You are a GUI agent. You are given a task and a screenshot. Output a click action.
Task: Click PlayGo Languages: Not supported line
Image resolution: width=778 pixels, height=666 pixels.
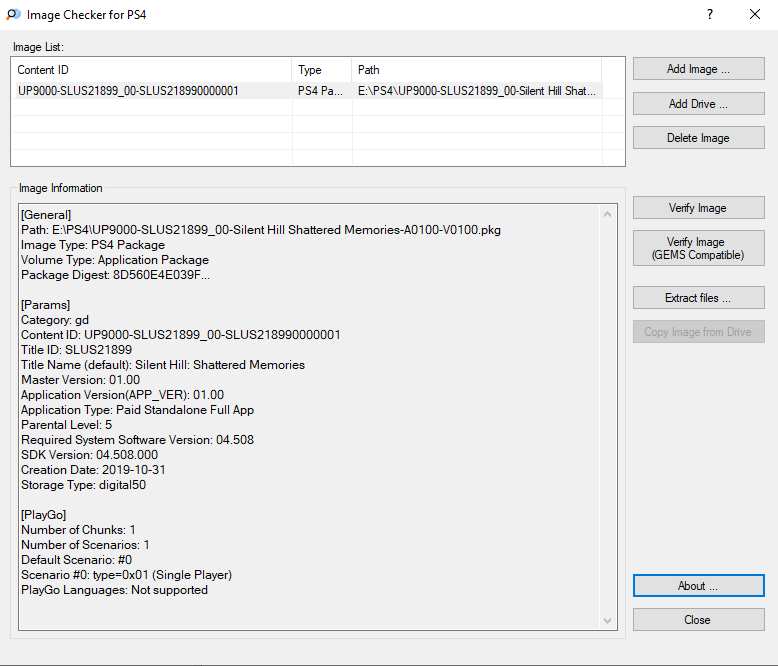pos(114,590)
